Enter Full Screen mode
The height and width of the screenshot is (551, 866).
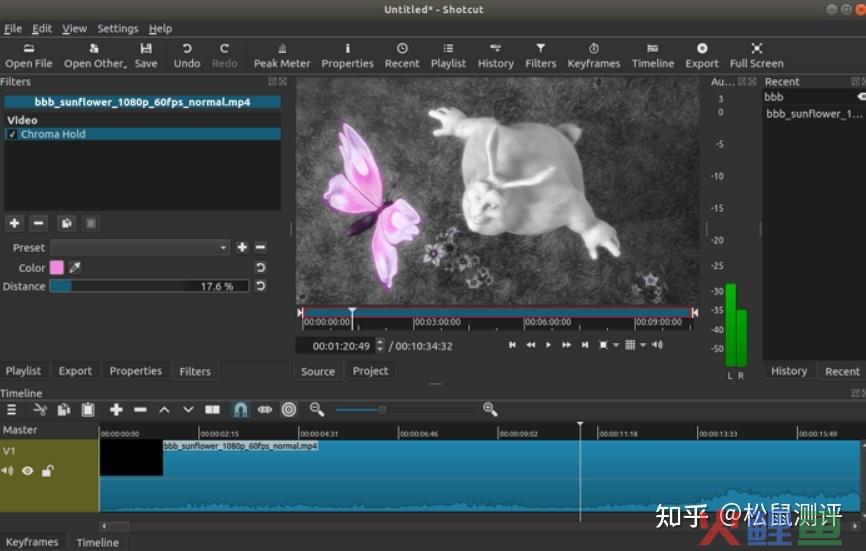pyautogui.click(x=757, y=56)
